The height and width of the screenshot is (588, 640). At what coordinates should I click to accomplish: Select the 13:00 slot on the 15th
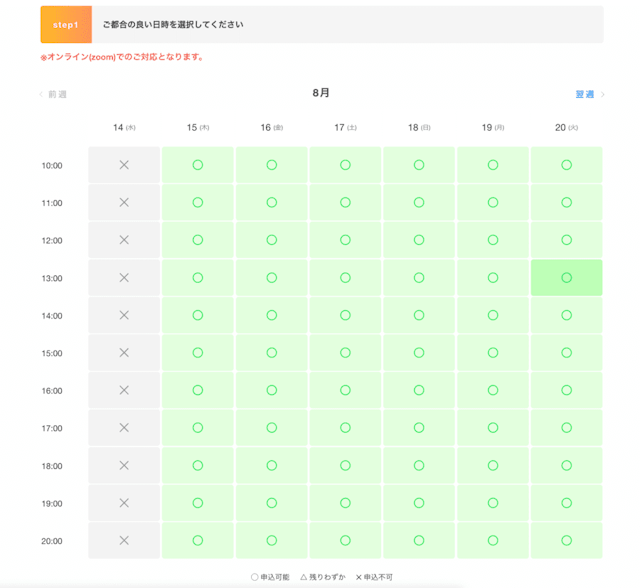pos(198,277)
